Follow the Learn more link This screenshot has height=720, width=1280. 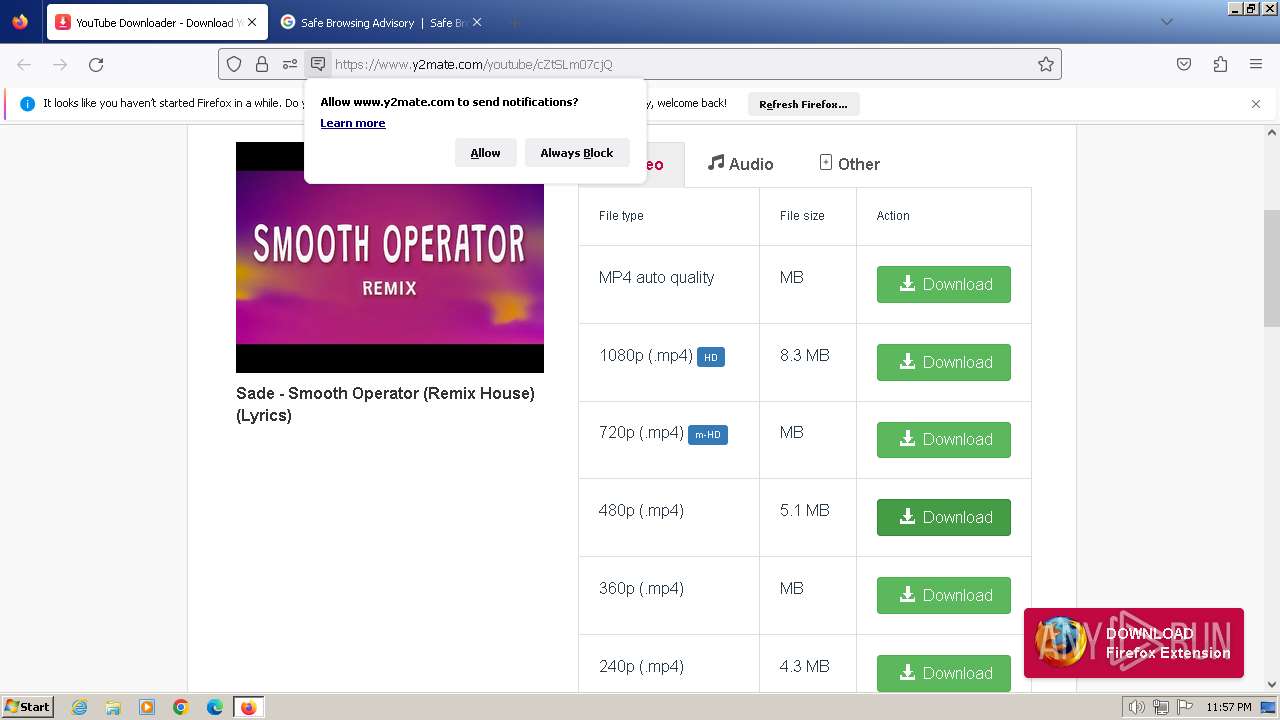coord(353,123)
